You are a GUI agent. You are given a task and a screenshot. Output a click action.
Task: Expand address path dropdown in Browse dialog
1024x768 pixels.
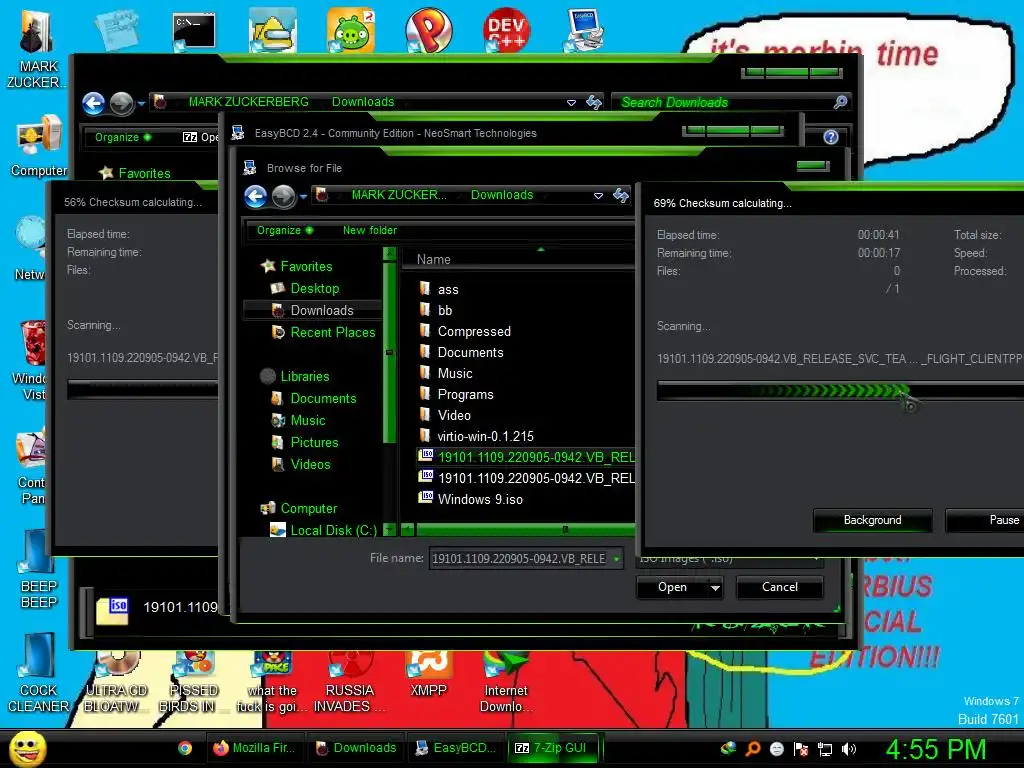coord(598,195)
